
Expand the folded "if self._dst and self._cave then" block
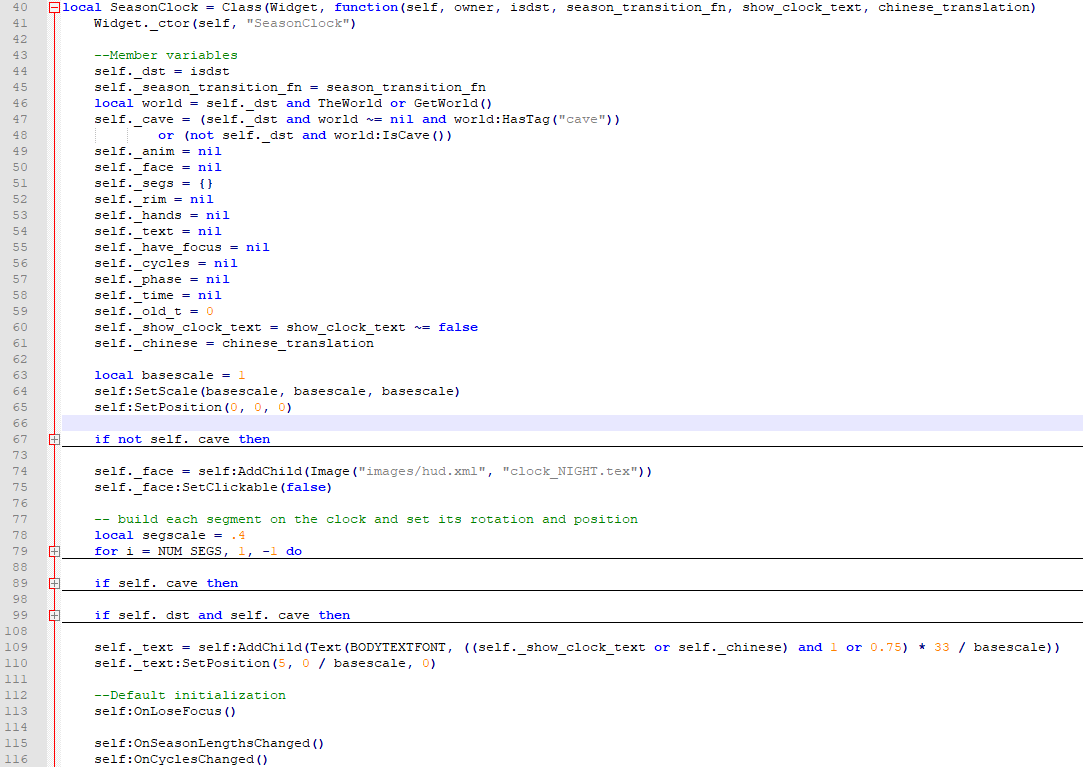tap(54, 615)
